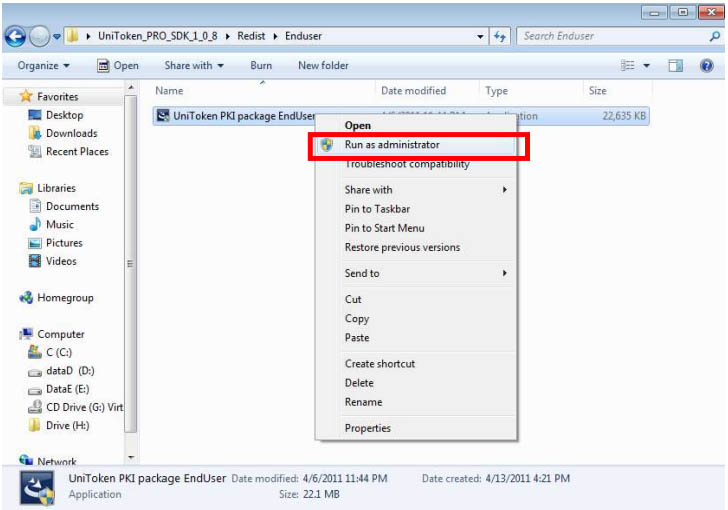Sort by the Date modified column
Image resolution: width=728 pixels, height=510 pixels.
coord(413,91)
